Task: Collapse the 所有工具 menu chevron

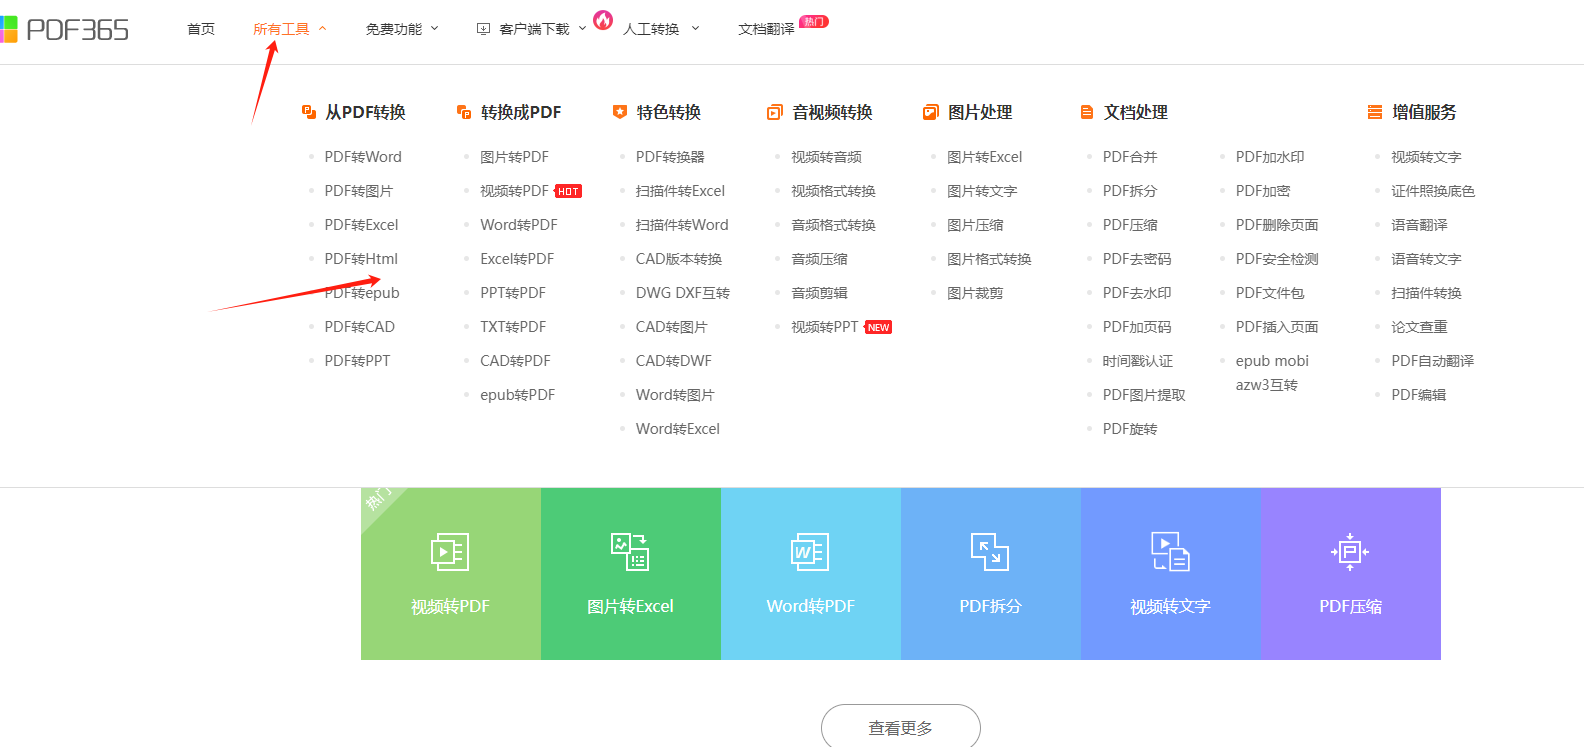Action: click(322, 29)
